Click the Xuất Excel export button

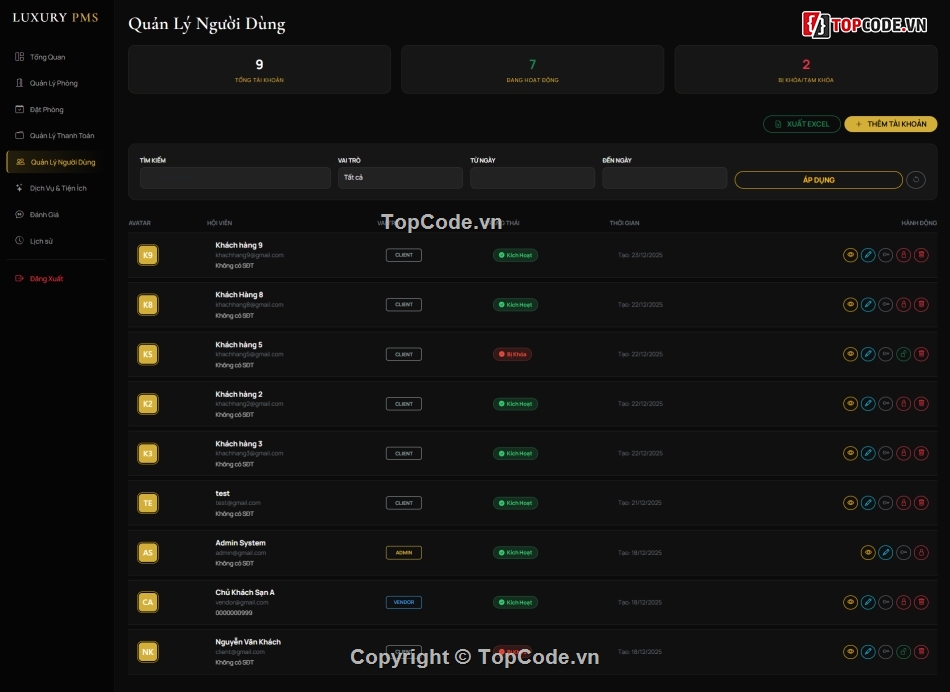tap(802, 124)
